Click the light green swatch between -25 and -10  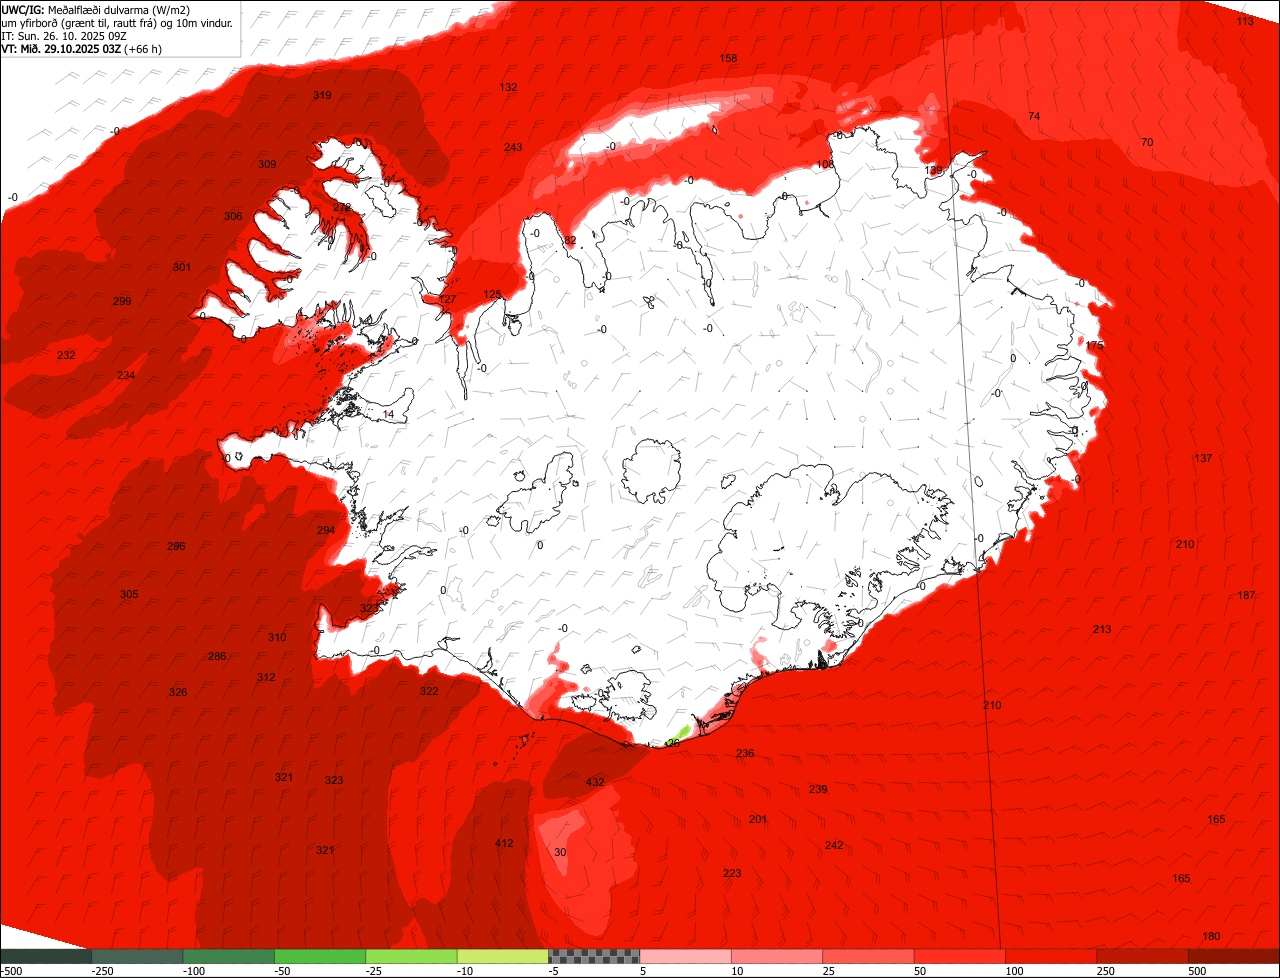coord(412,956)
